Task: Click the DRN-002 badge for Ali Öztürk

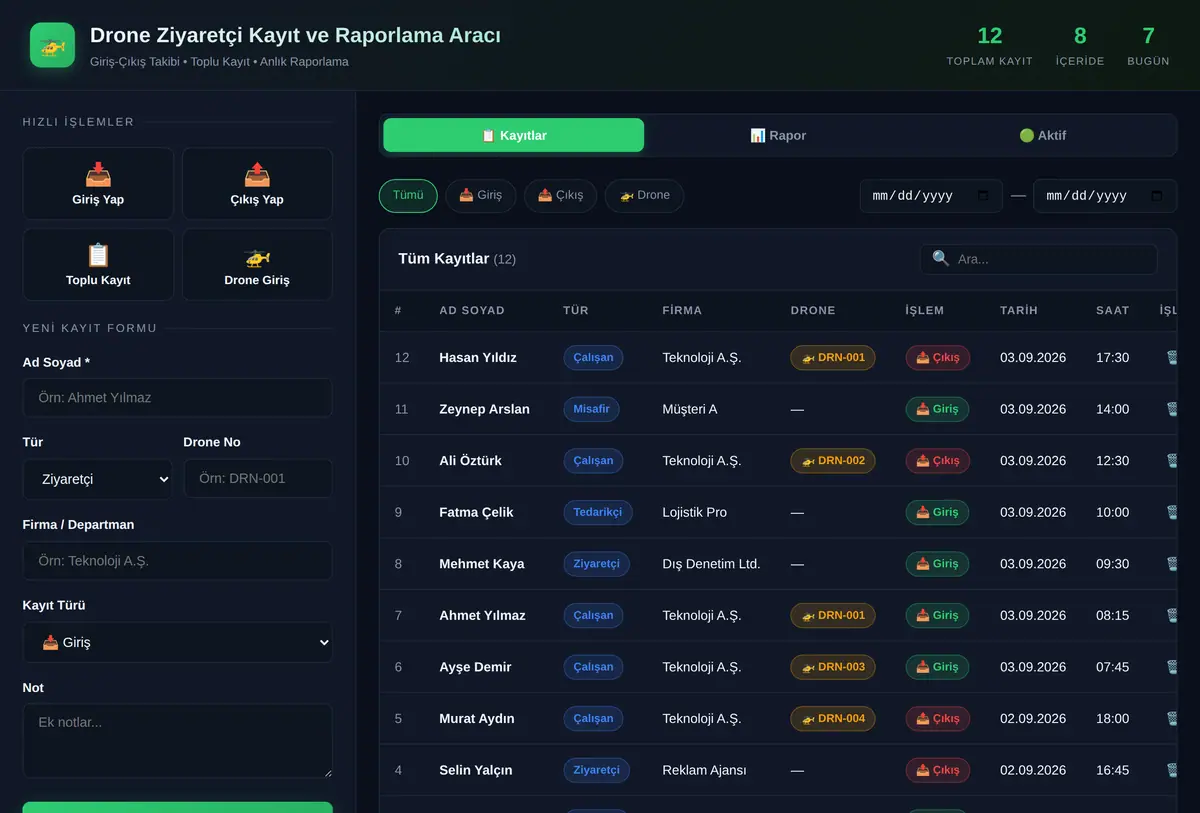Action: [x=833, y=460]
